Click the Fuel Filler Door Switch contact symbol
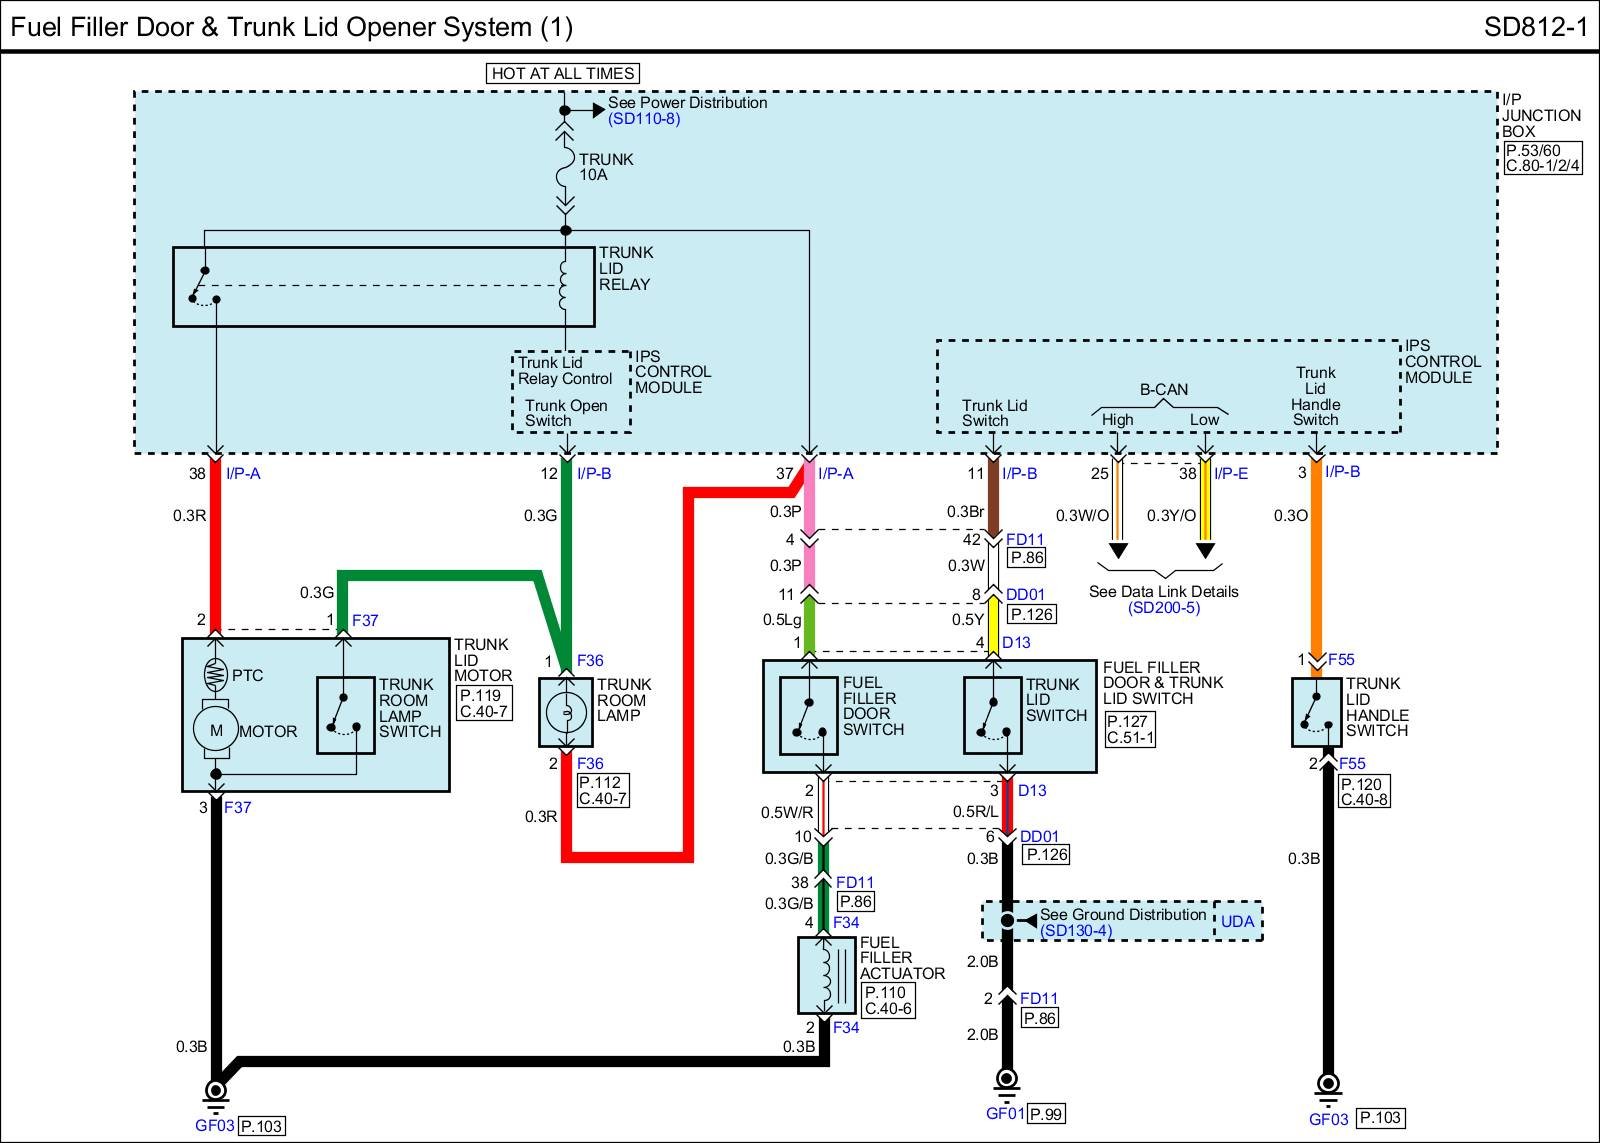The height and width of the screenshot is (1143, 1600). (x=808, y=716)
